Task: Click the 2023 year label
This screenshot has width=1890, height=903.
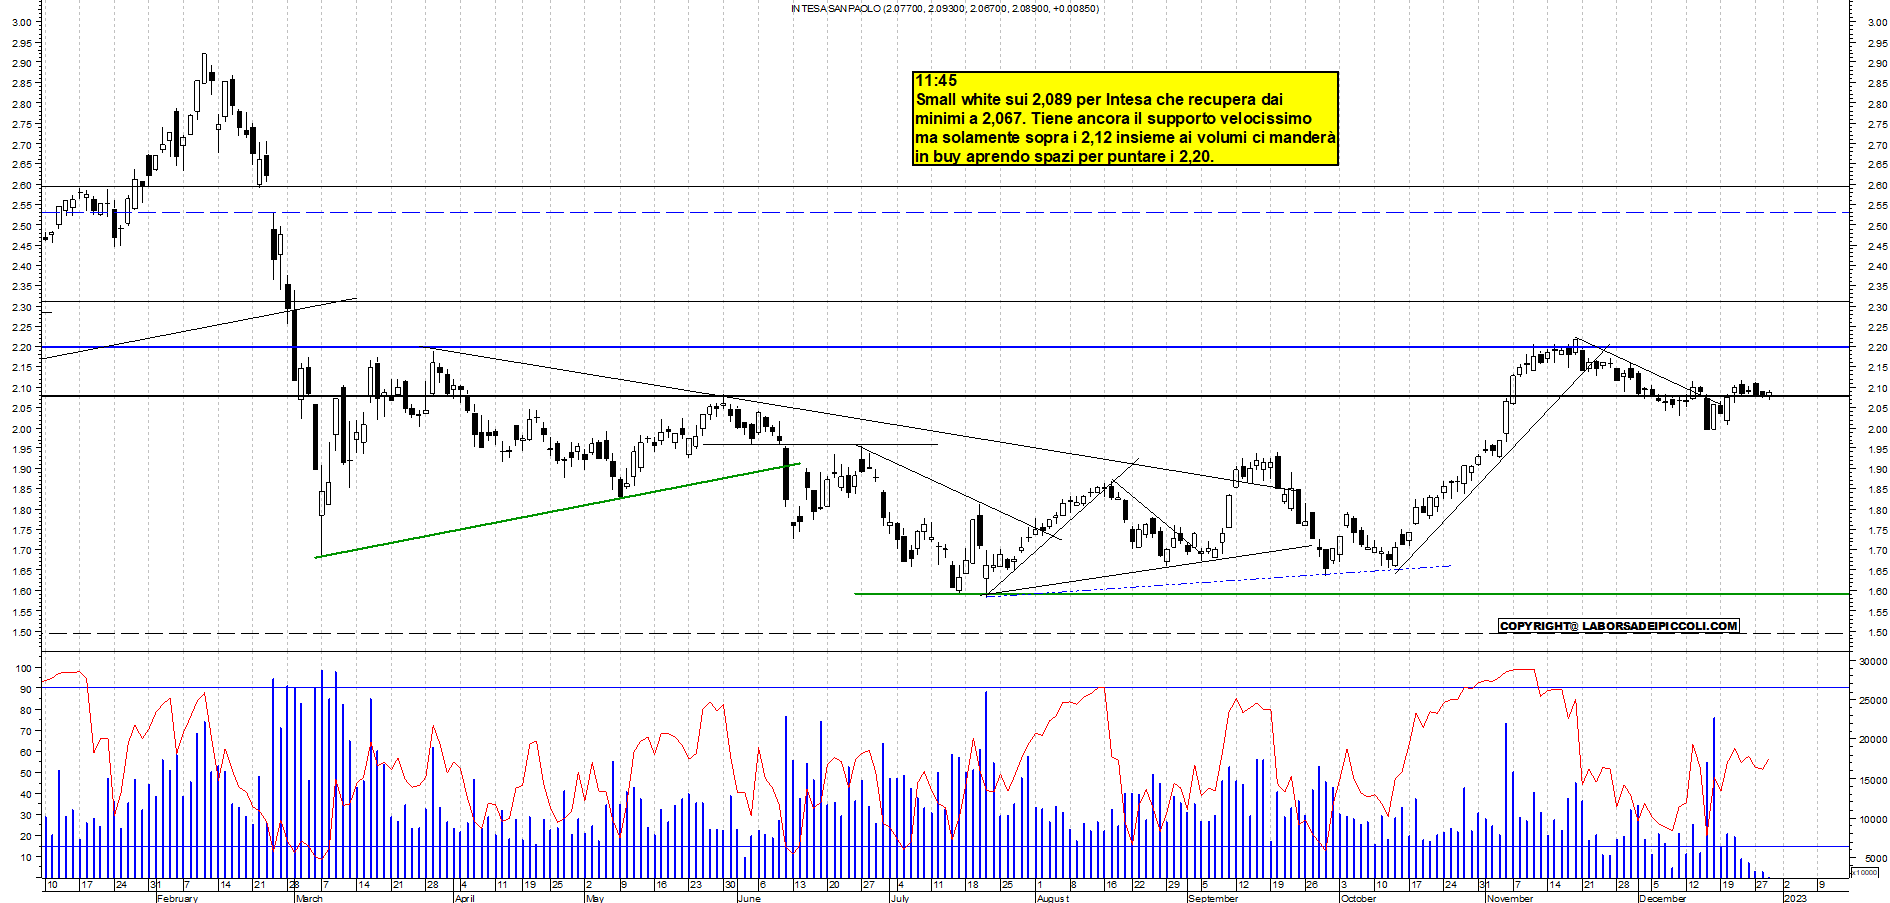Action: tap(1795, 898)
